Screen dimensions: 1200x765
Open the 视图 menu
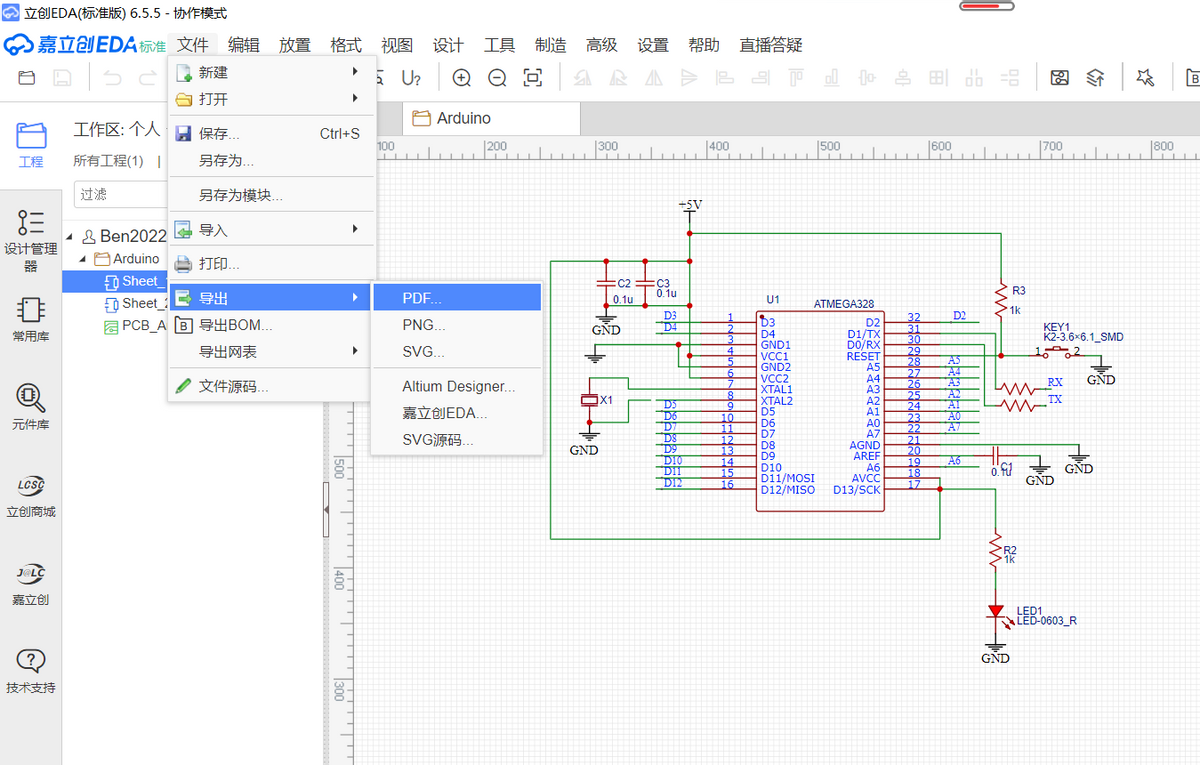coord(397,45)
